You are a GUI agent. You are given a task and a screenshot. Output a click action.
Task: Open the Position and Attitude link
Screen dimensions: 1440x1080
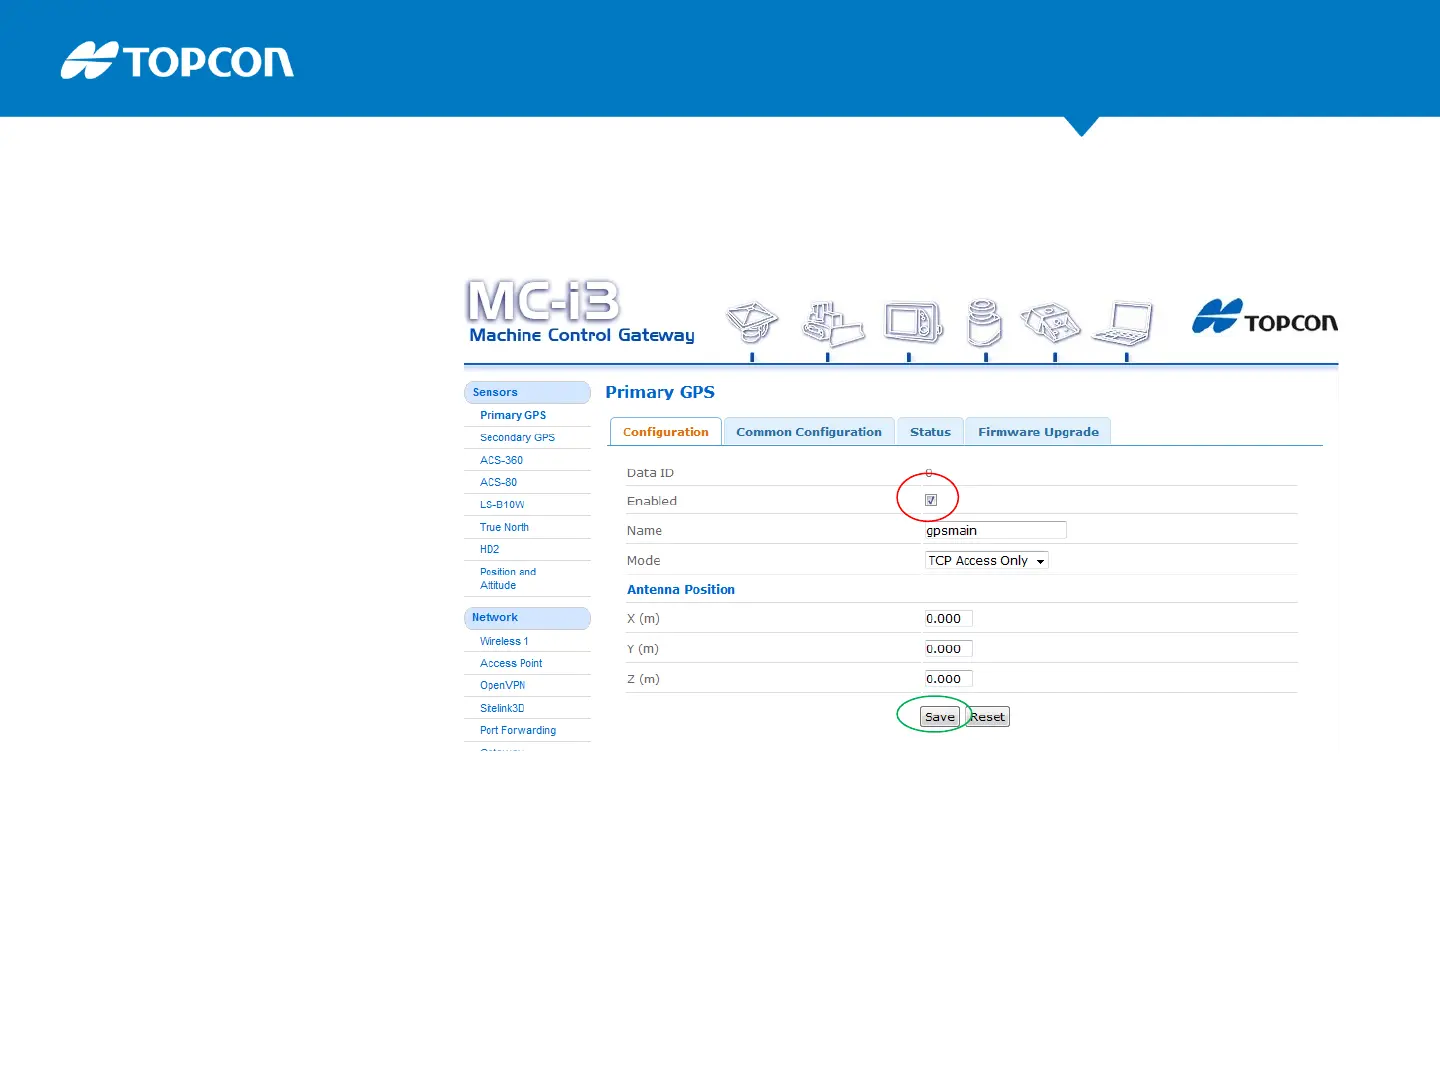[508, 579]
